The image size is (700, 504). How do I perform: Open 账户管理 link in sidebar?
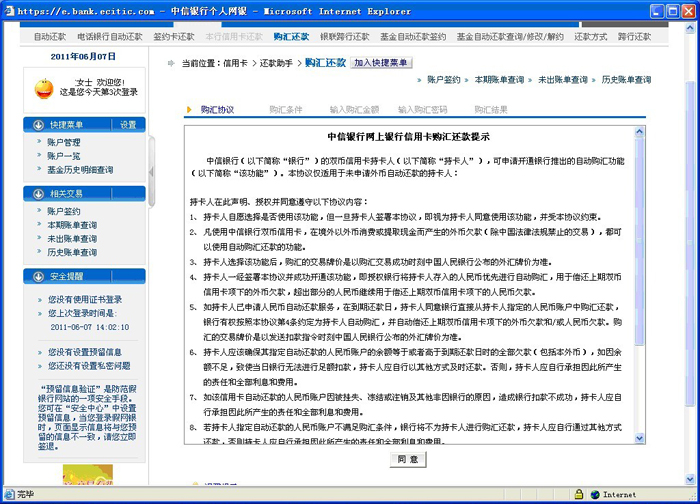64,143
